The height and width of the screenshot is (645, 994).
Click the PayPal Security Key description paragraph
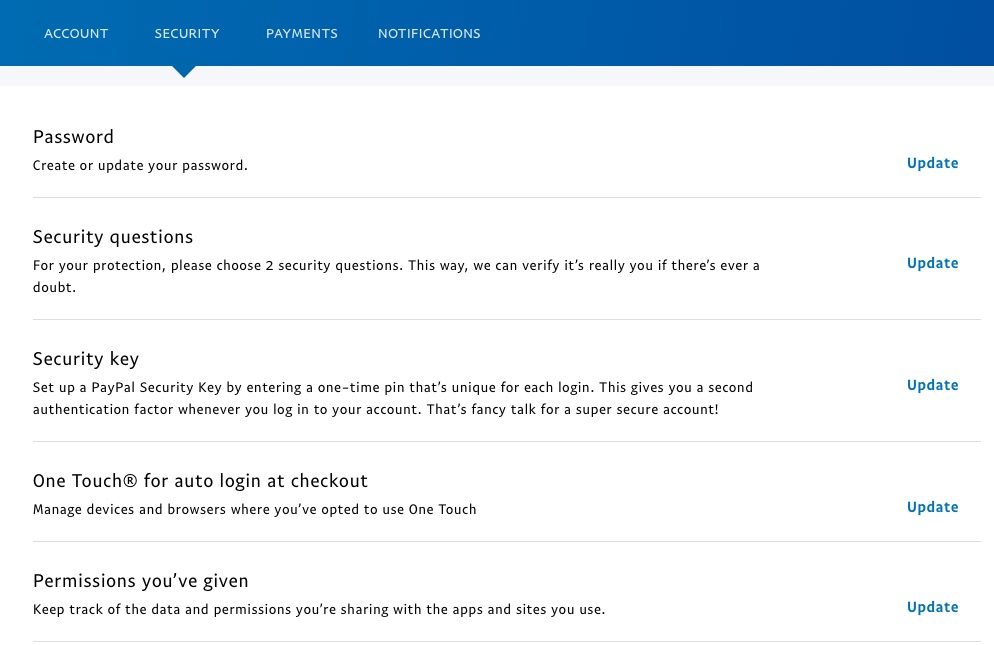pyautogui.click(x=393, y=398)
